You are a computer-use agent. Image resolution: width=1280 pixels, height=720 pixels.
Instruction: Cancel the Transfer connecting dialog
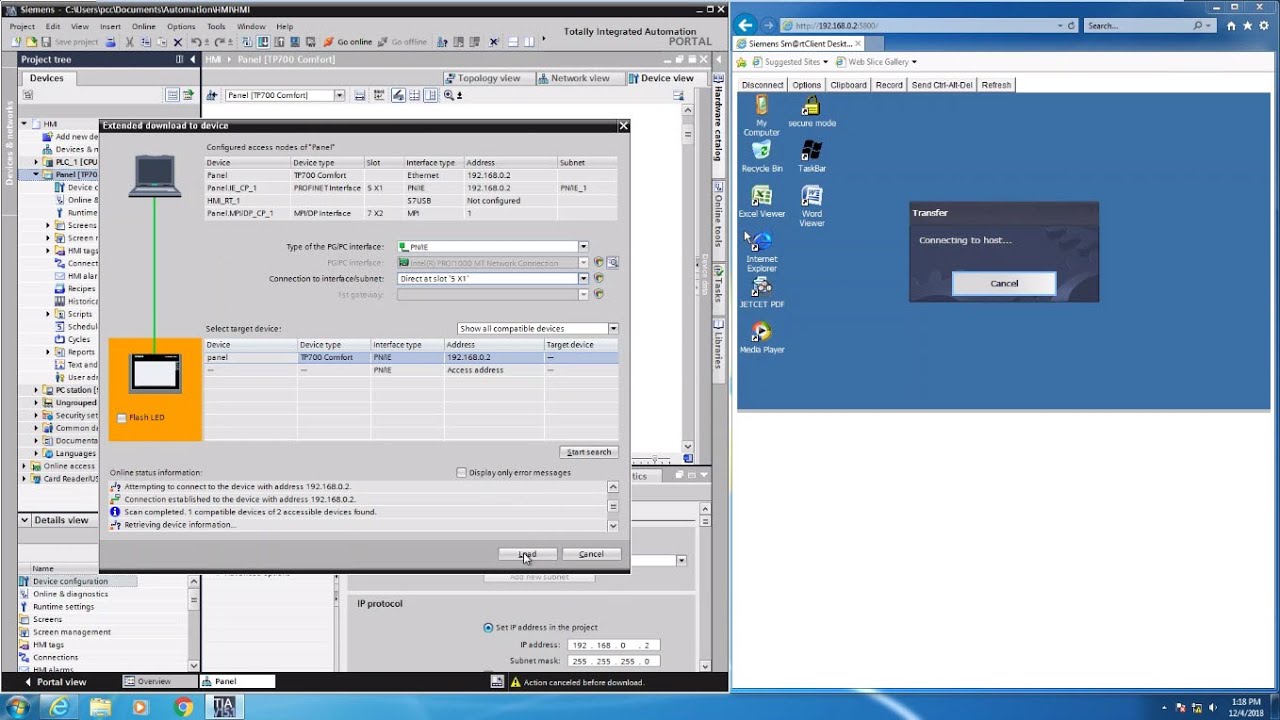[x=1004, y=283]
